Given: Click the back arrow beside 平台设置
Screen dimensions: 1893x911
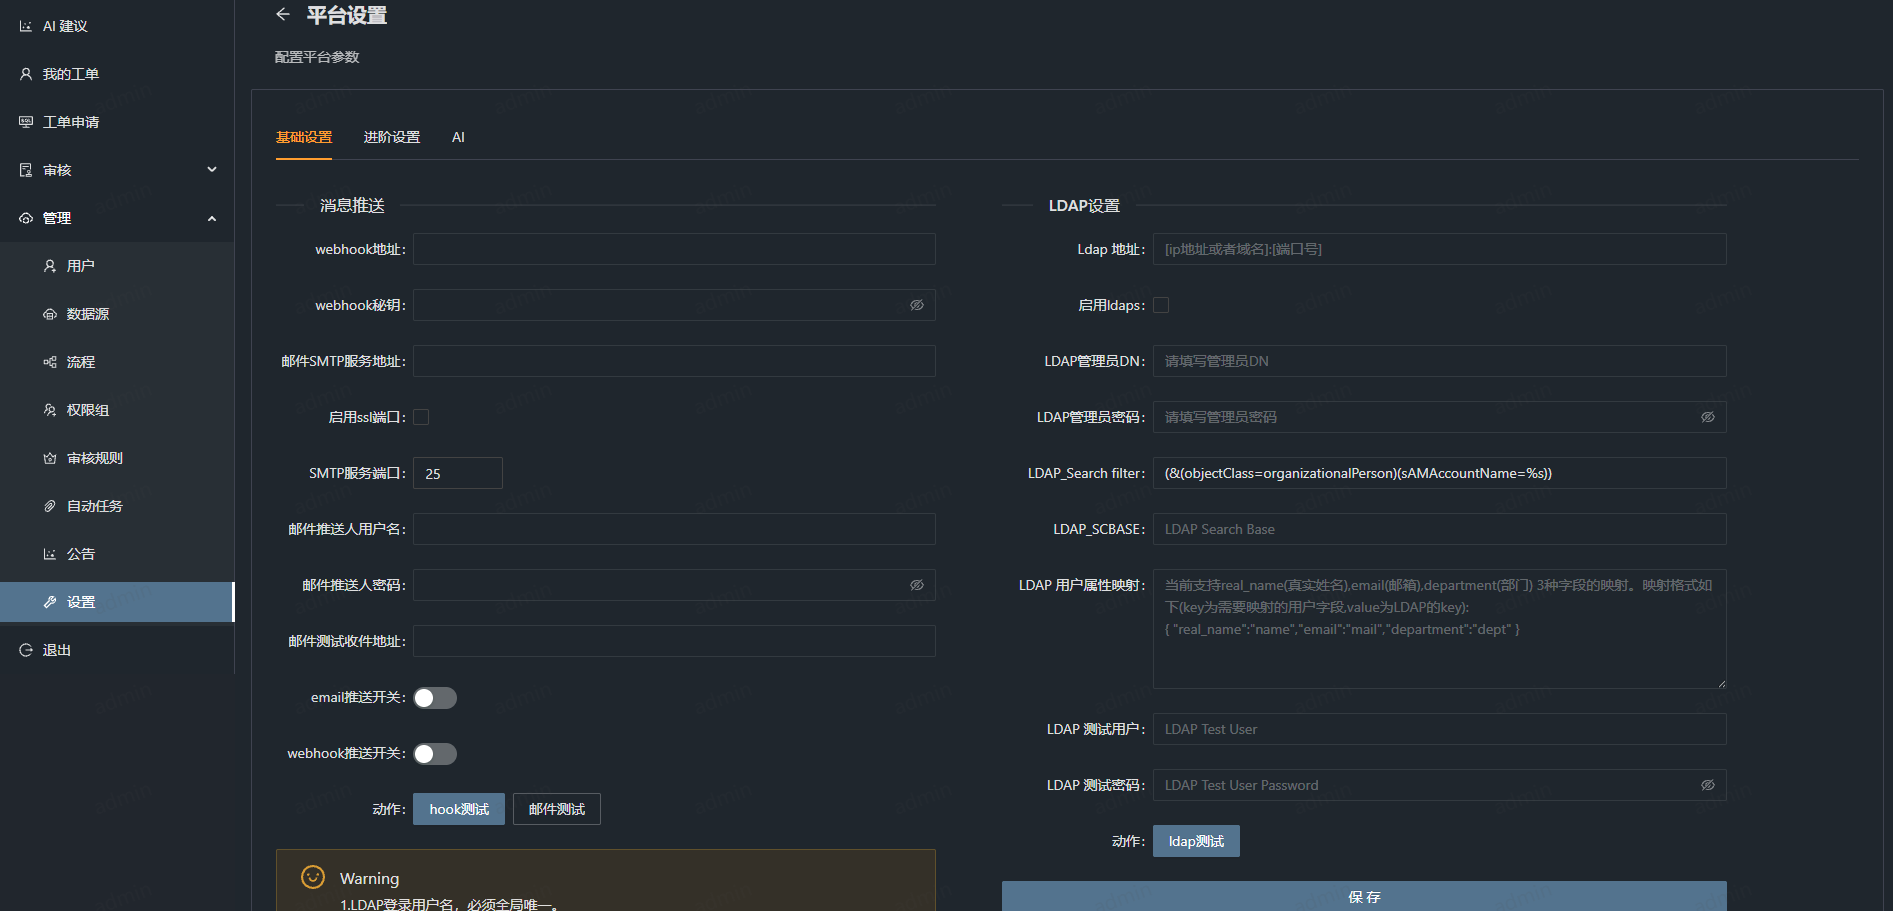Looking at the screenshot, I should 283,14.
